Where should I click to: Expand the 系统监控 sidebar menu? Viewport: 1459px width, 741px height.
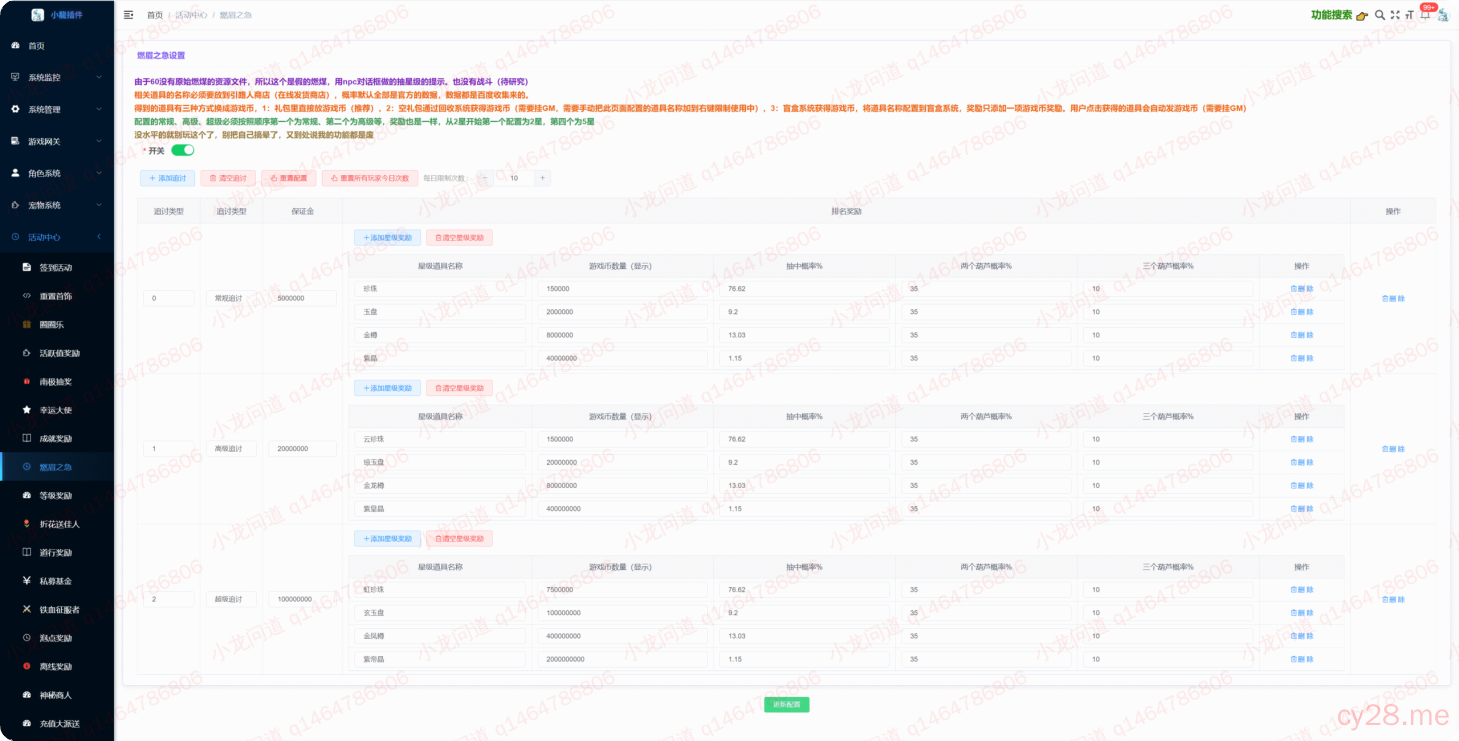[x=56, y=77]
